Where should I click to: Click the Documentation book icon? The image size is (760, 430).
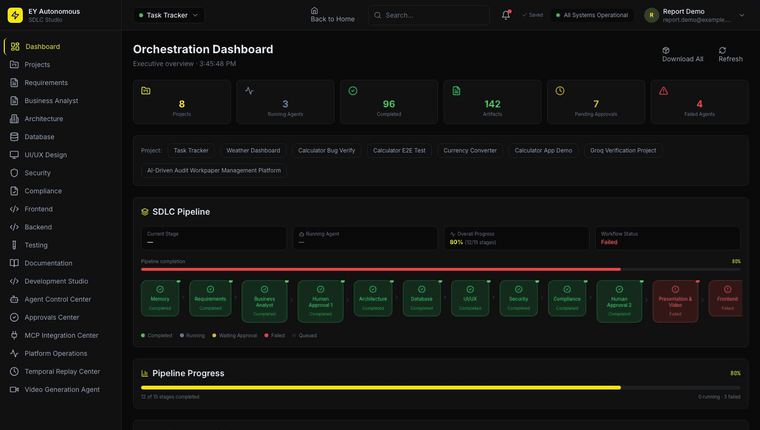15,263
